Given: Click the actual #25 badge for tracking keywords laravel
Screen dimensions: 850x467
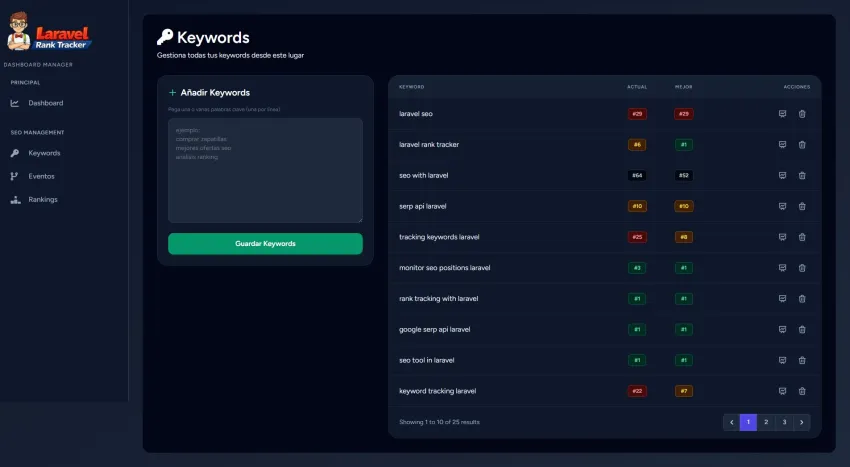Looking at the screenshot, I should point(637,237).
